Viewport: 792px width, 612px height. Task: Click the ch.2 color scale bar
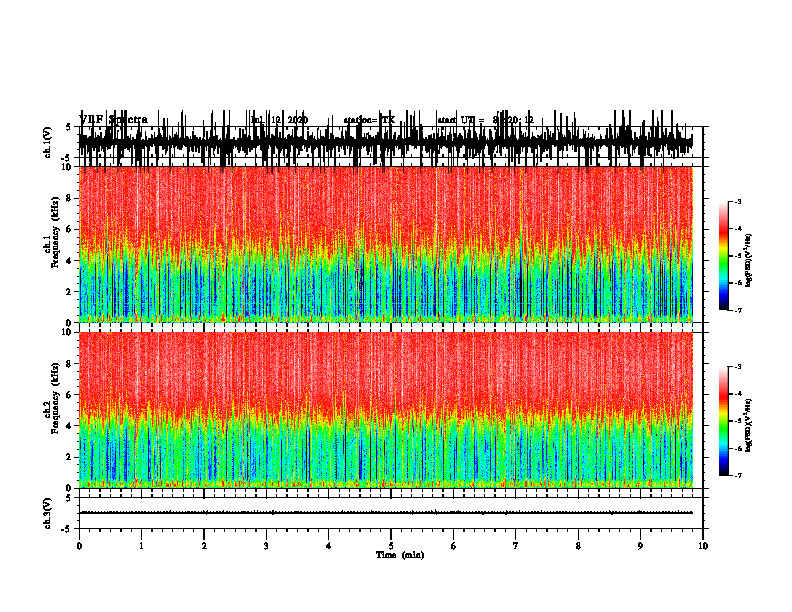(724, 421)
